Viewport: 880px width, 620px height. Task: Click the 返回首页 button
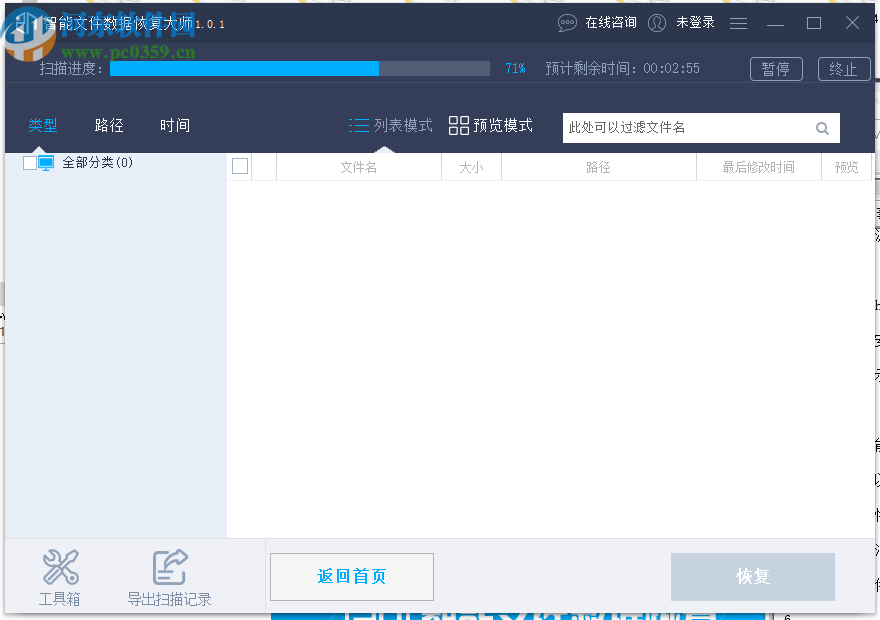tap(351, 577)
